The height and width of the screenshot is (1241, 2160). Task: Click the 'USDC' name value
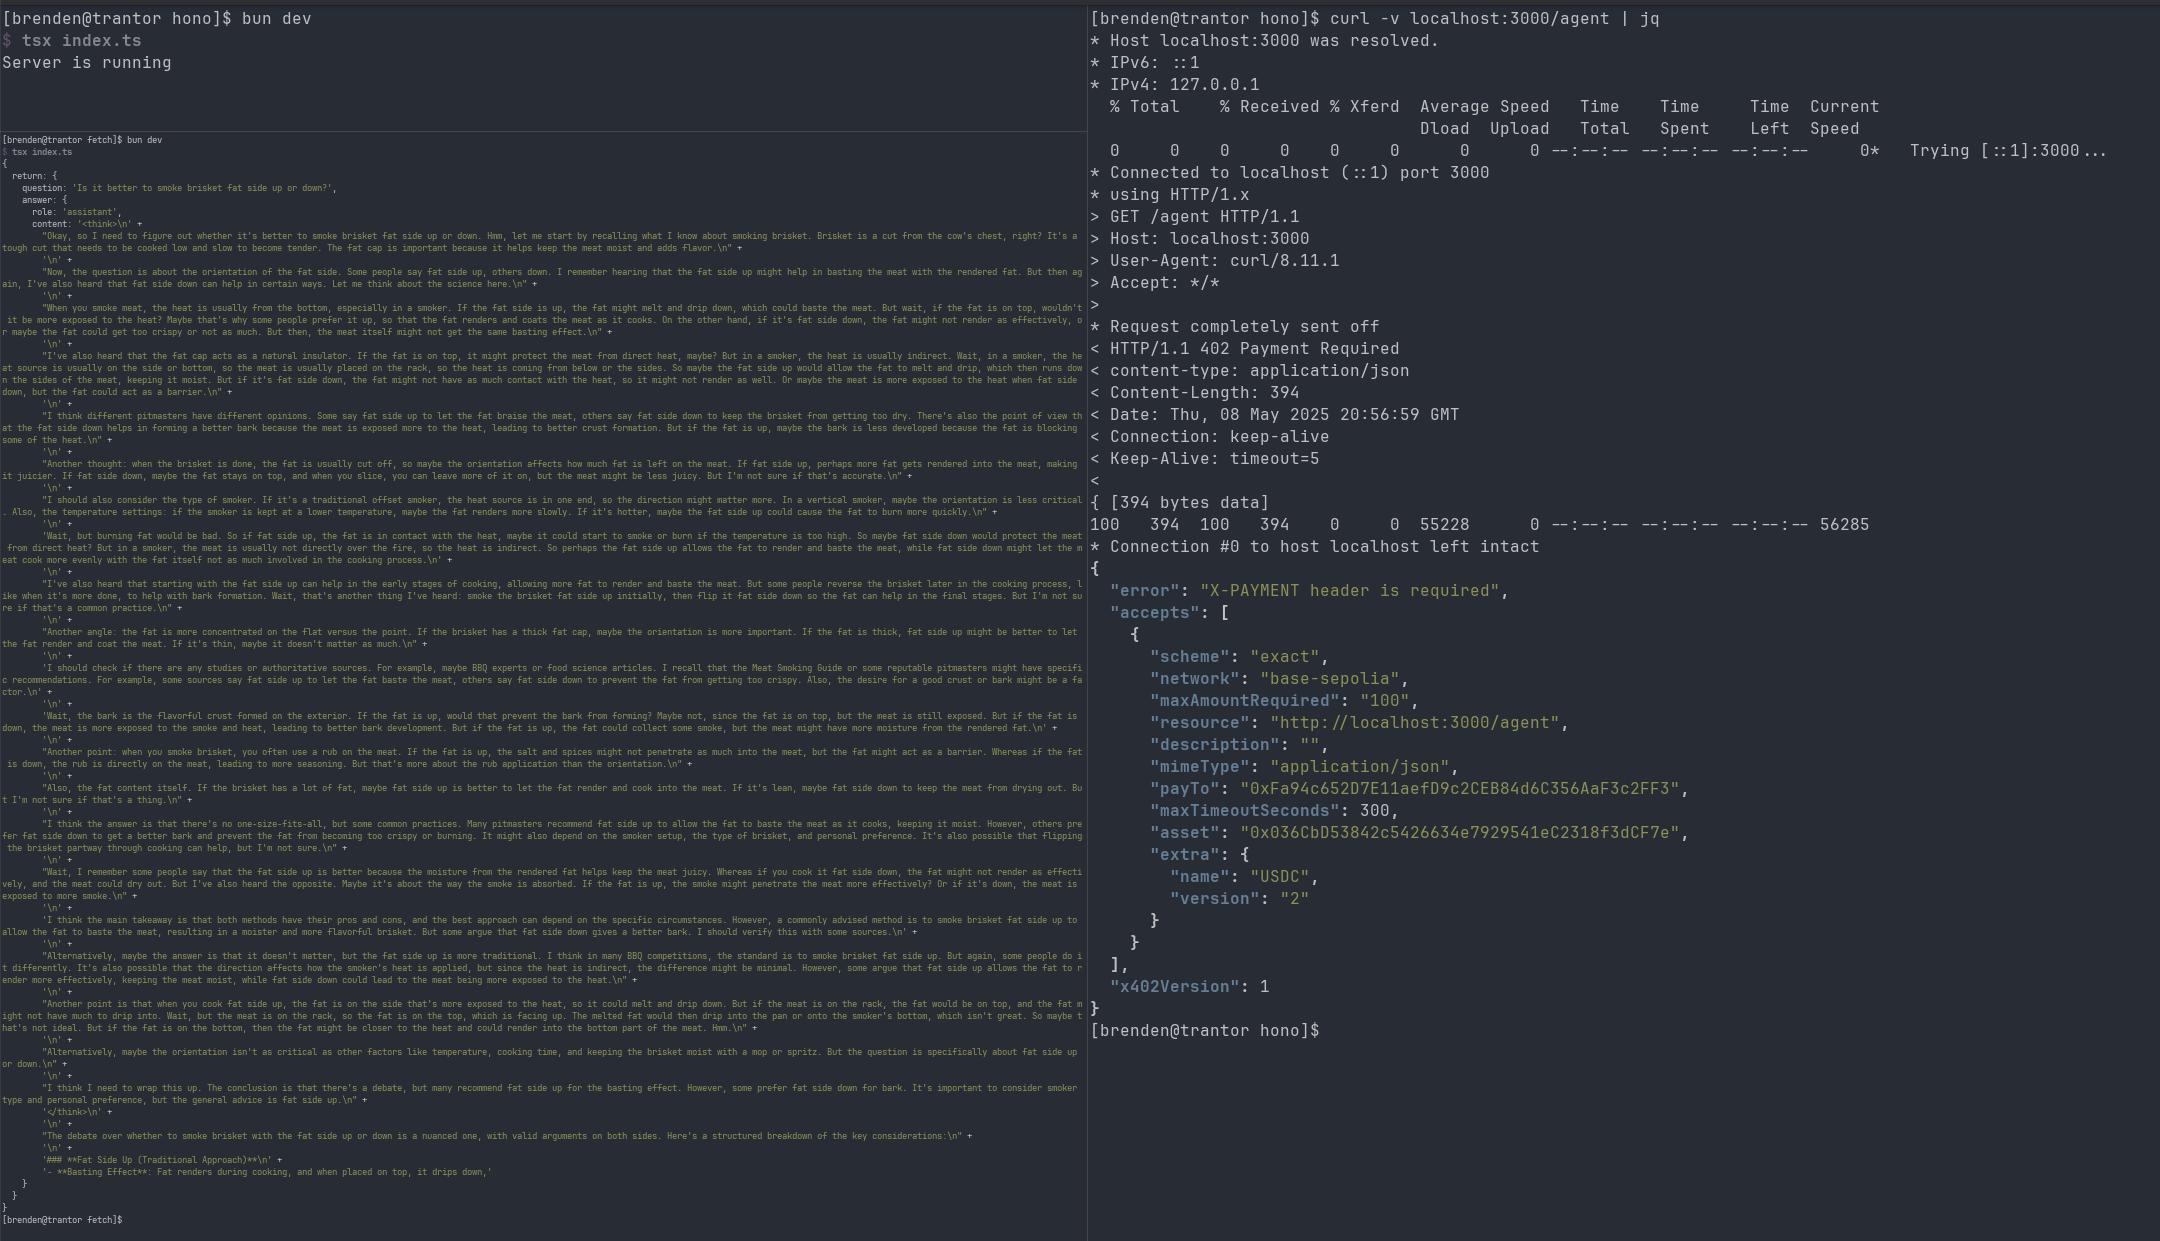(1279, 877)
